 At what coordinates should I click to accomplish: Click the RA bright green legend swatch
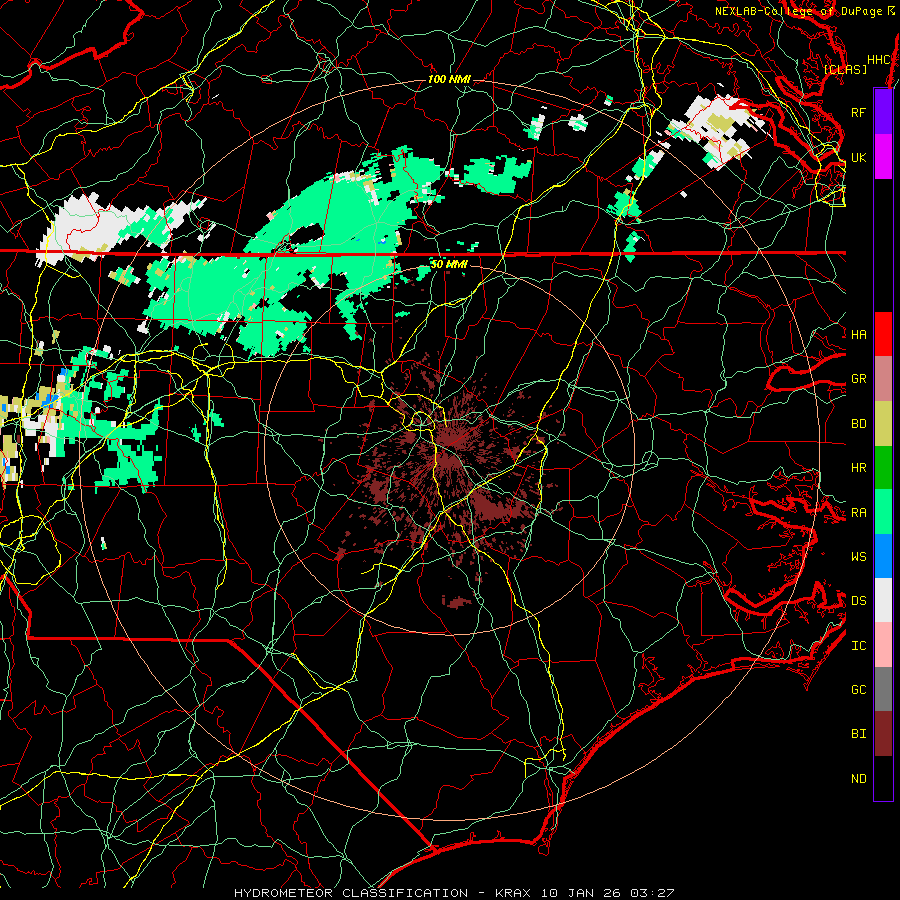[x=883, y=512]
